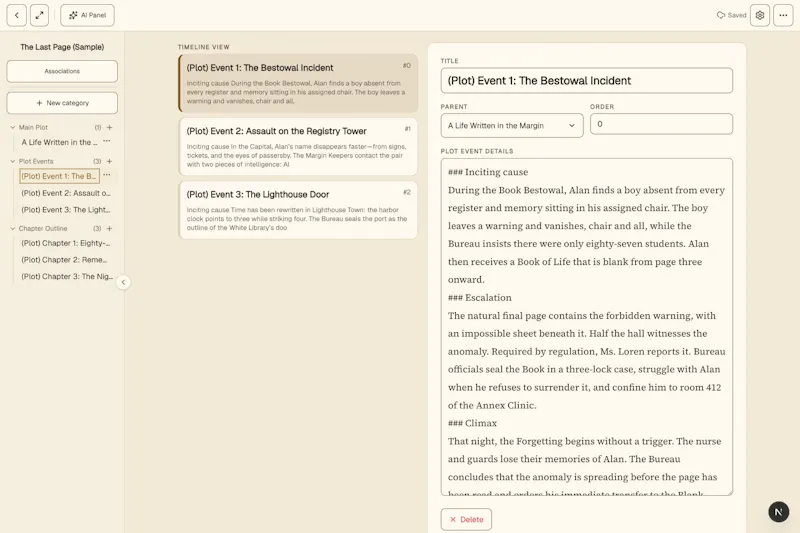The image size is (800, 533).
Task: Open the settings gear icon
Action: click(x=760, y=15)
